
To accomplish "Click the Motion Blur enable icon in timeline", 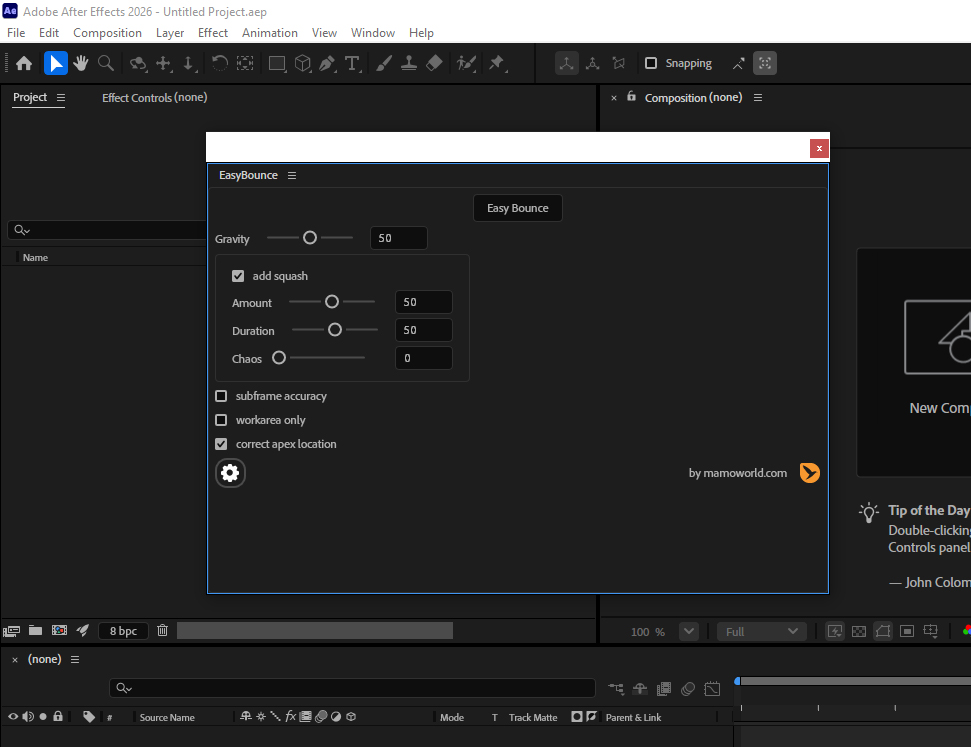I will [x=688, y=689].
